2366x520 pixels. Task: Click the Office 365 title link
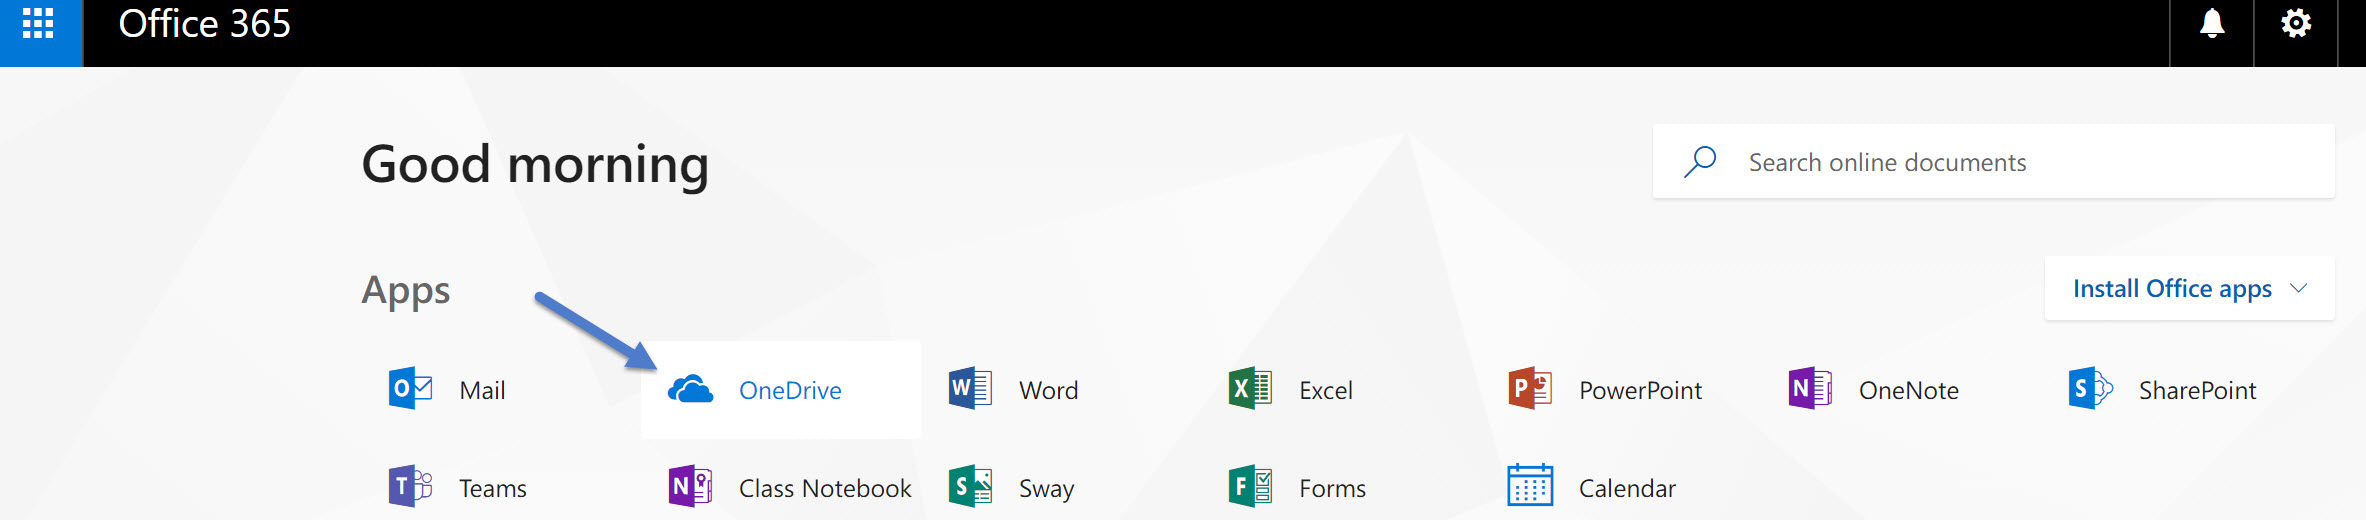pyautogui.click(x=204, y=24)
